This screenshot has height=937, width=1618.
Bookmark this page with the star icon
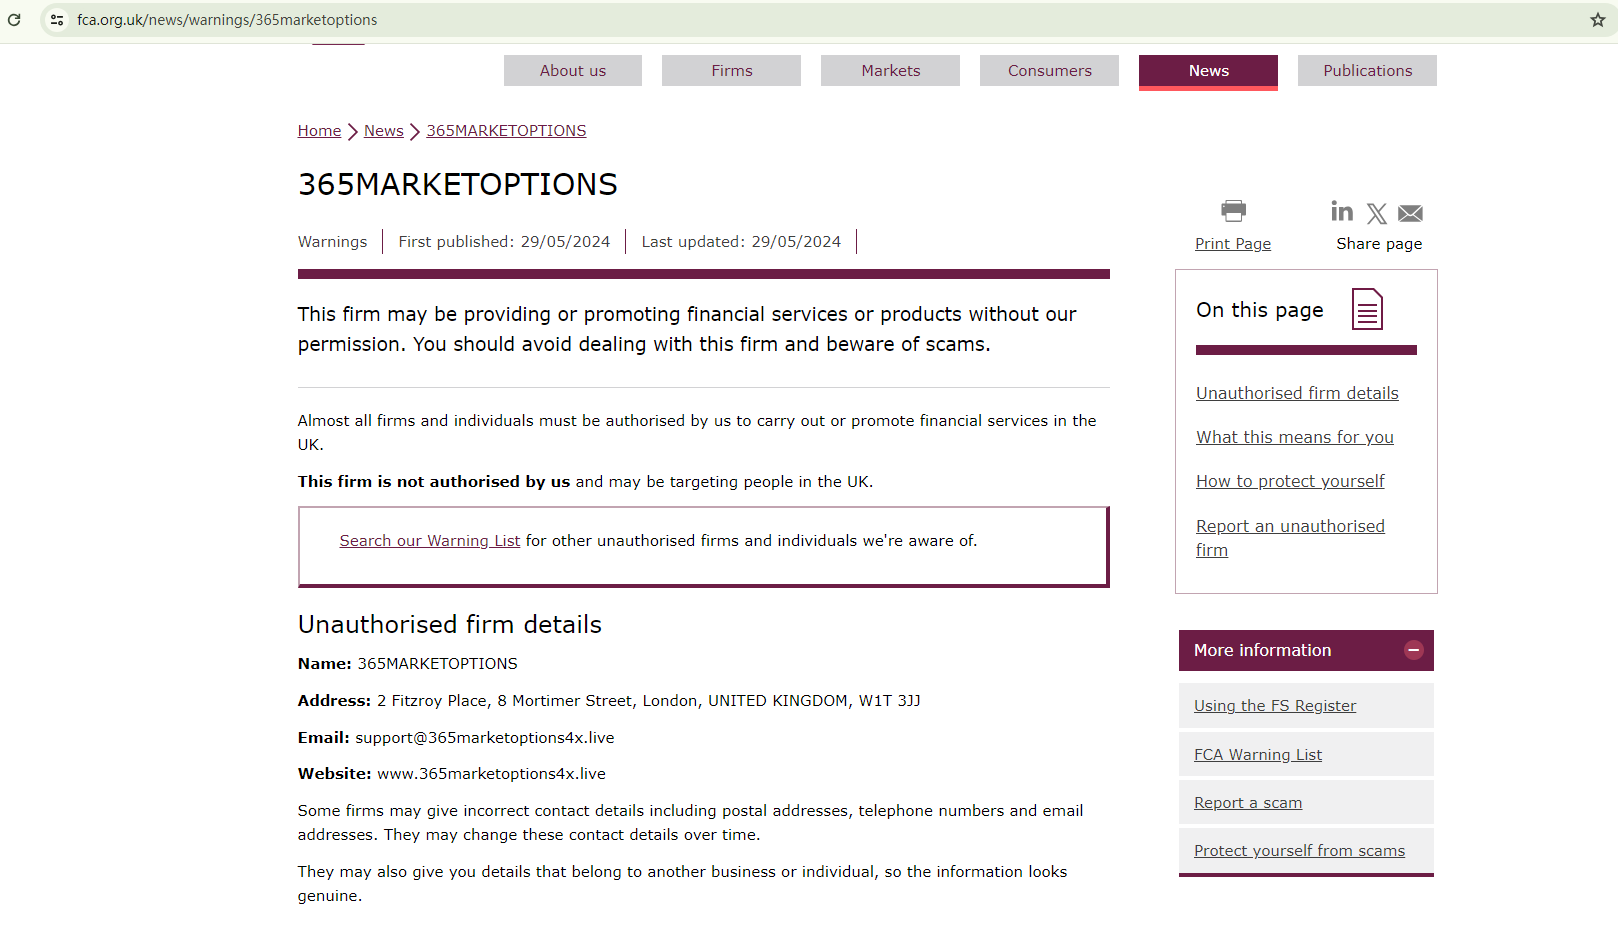[x=1598, y=20]
